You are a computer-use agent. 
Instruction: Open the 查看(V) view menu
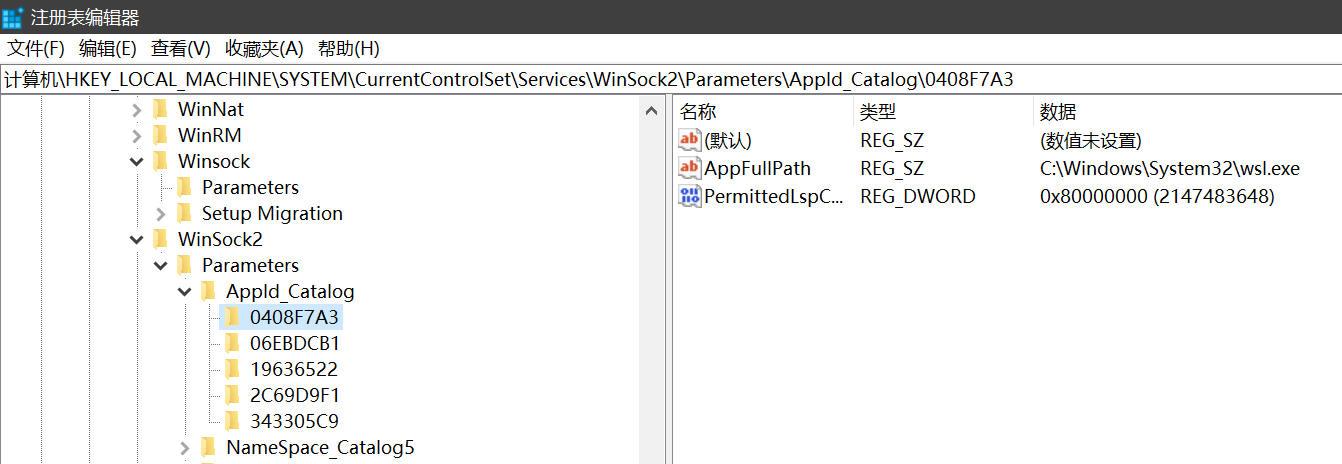click(x=181, y=48)
